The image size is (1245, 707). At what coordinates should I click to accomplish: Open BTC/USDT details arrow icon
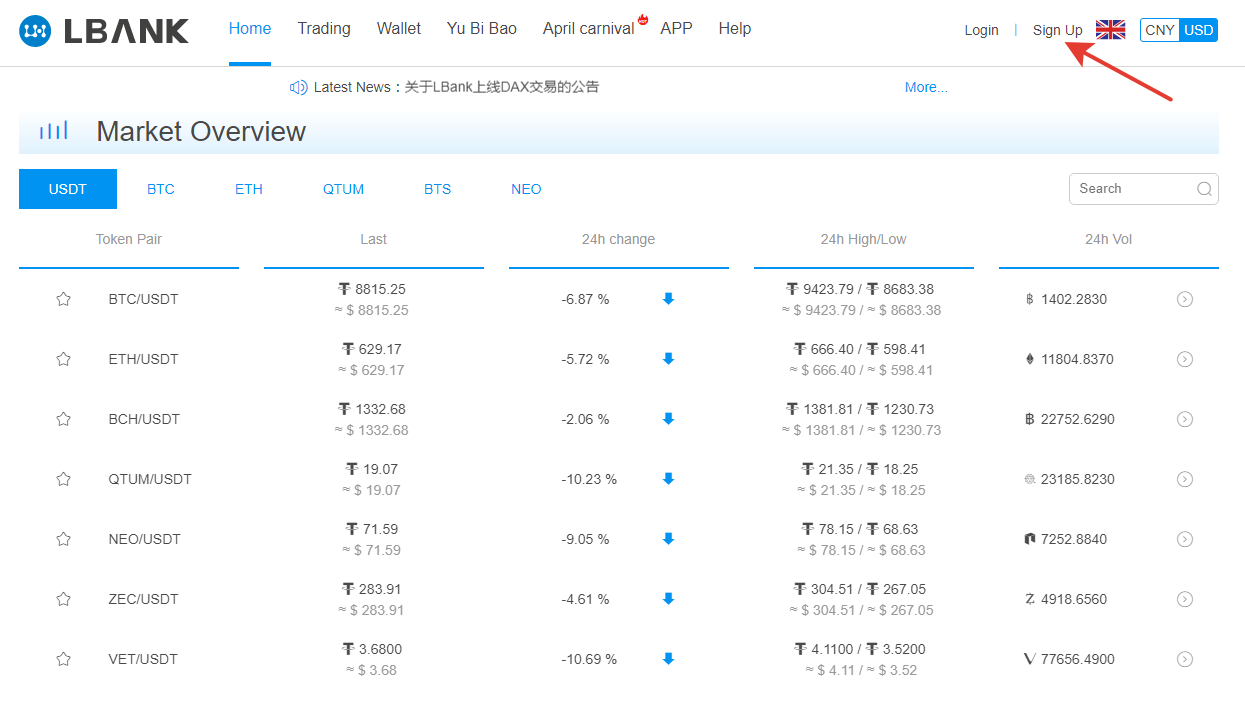tap(1185, 299)
